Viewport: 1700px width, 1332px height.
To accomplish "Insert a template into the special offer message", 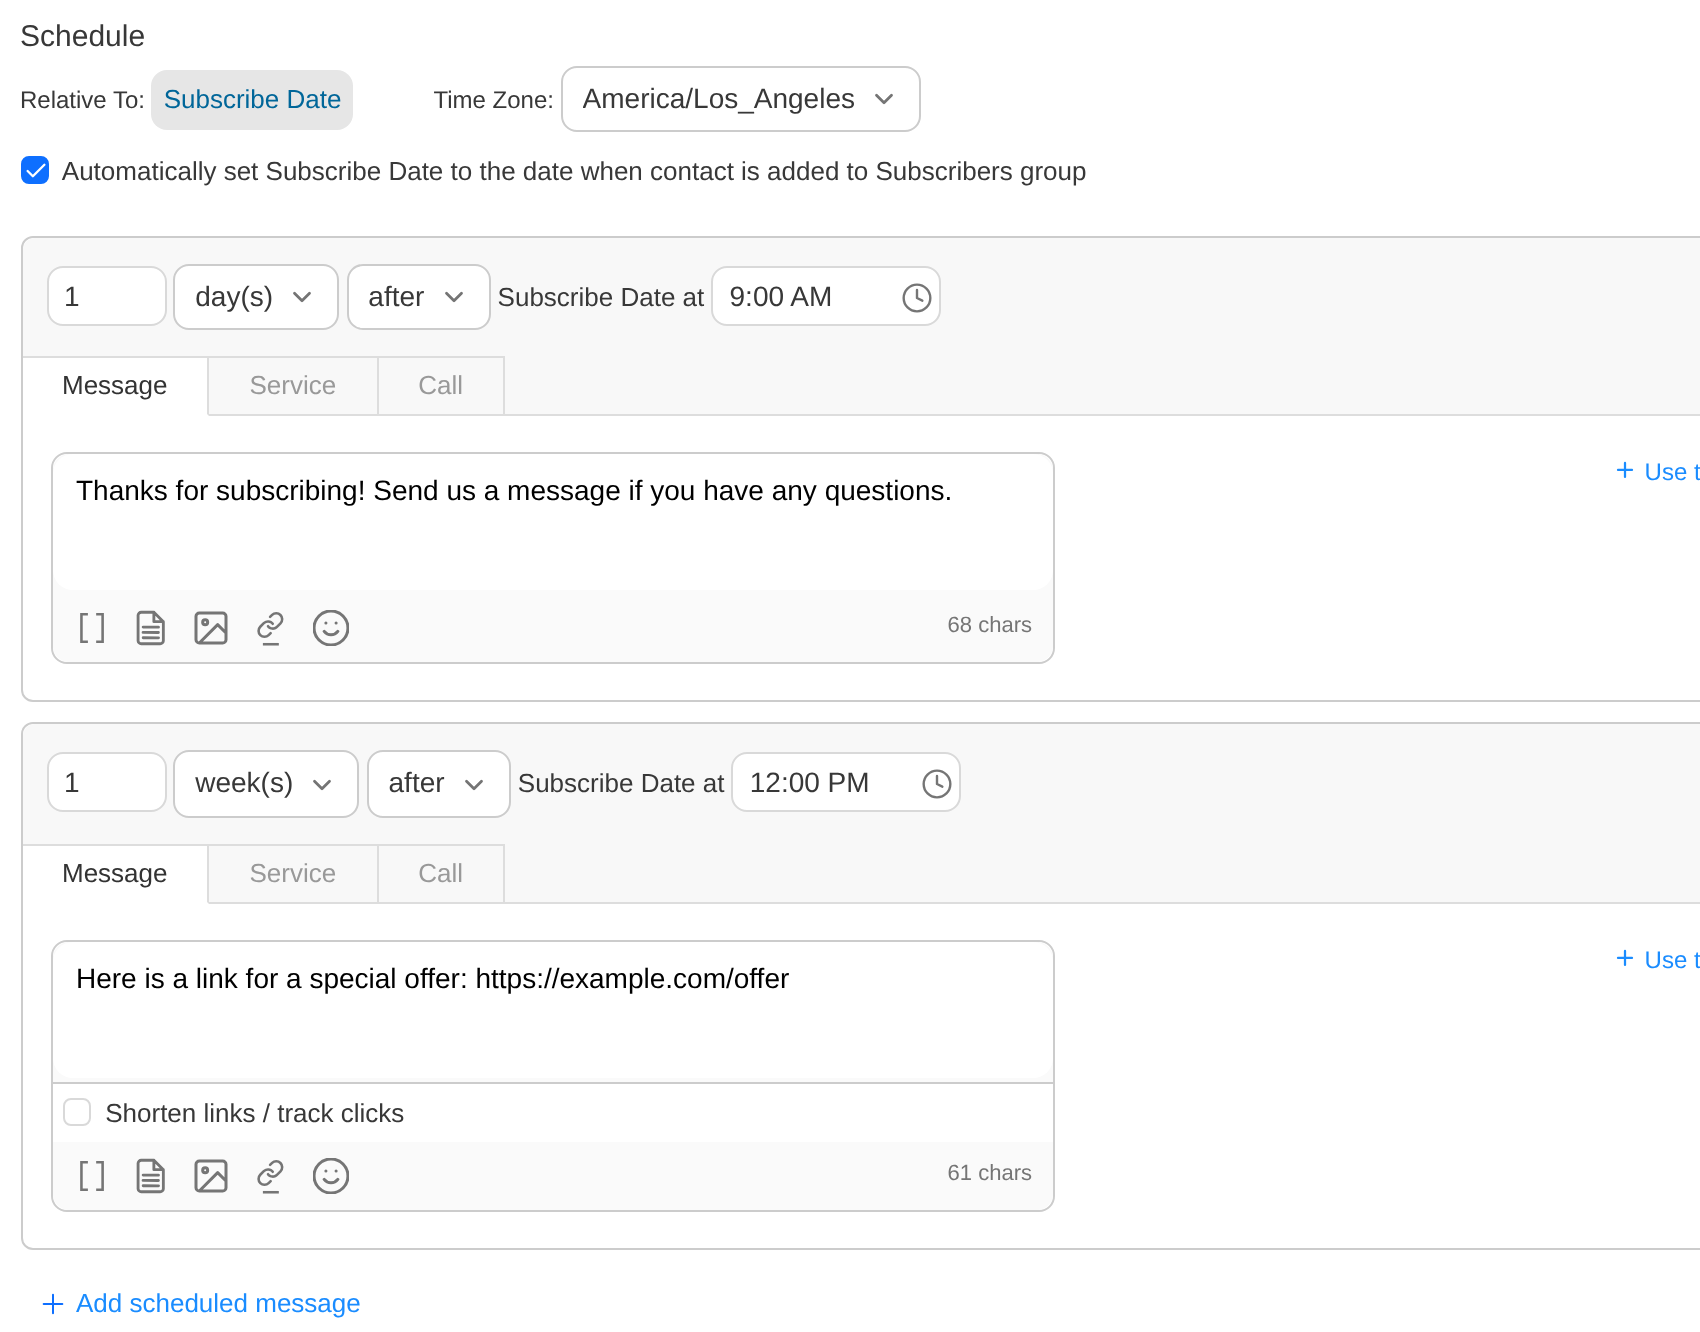I will (151, 1176).
